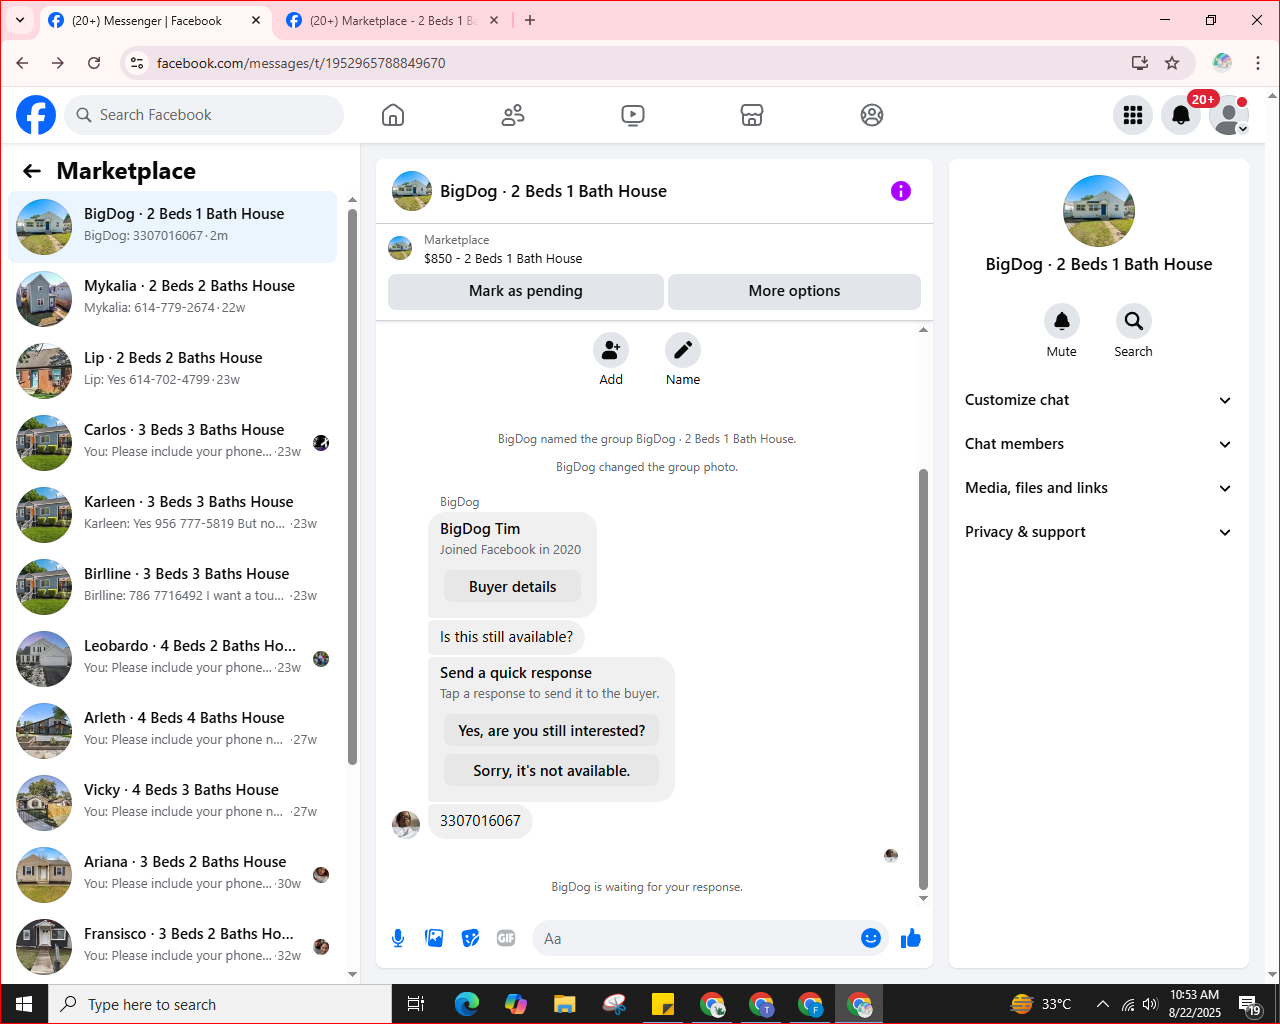Open Carlos 3 Beds 3 Baths House chat

coord(173,443)
